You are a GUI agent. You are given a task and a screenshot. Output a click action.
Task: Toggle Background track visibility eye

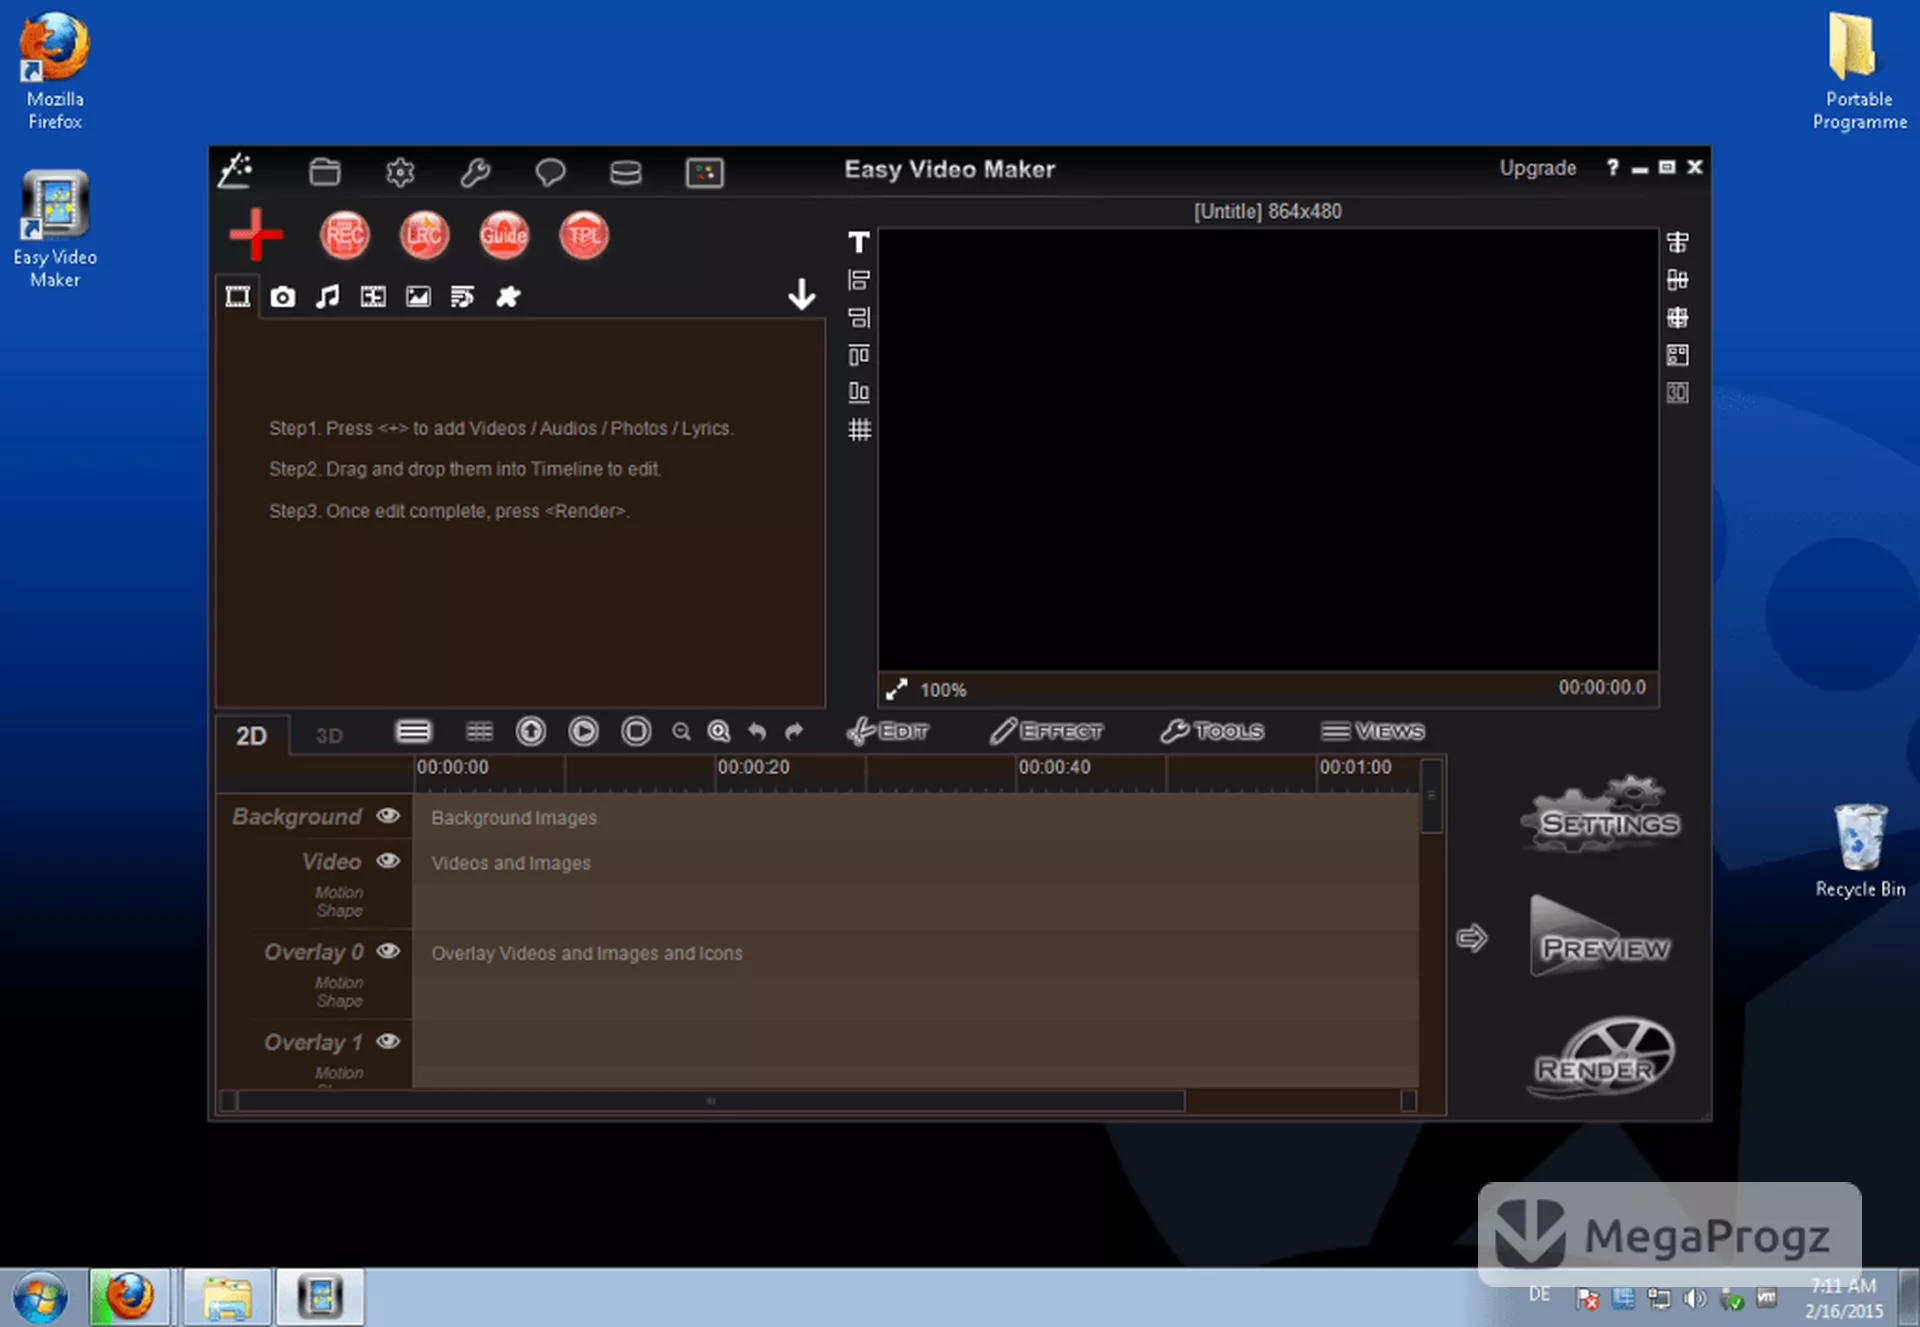(x=388, y=816)
